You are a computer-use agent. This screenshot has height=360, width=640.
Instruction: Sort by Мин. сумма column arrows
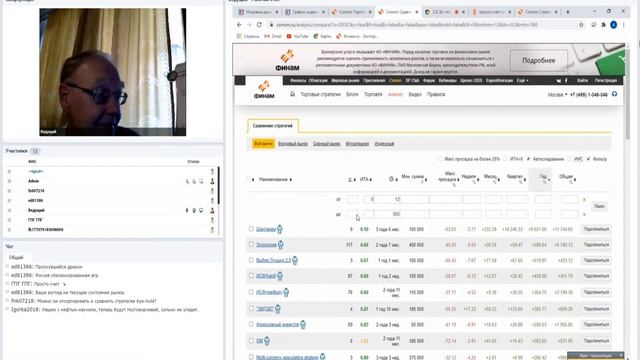(x=426, y=180)
